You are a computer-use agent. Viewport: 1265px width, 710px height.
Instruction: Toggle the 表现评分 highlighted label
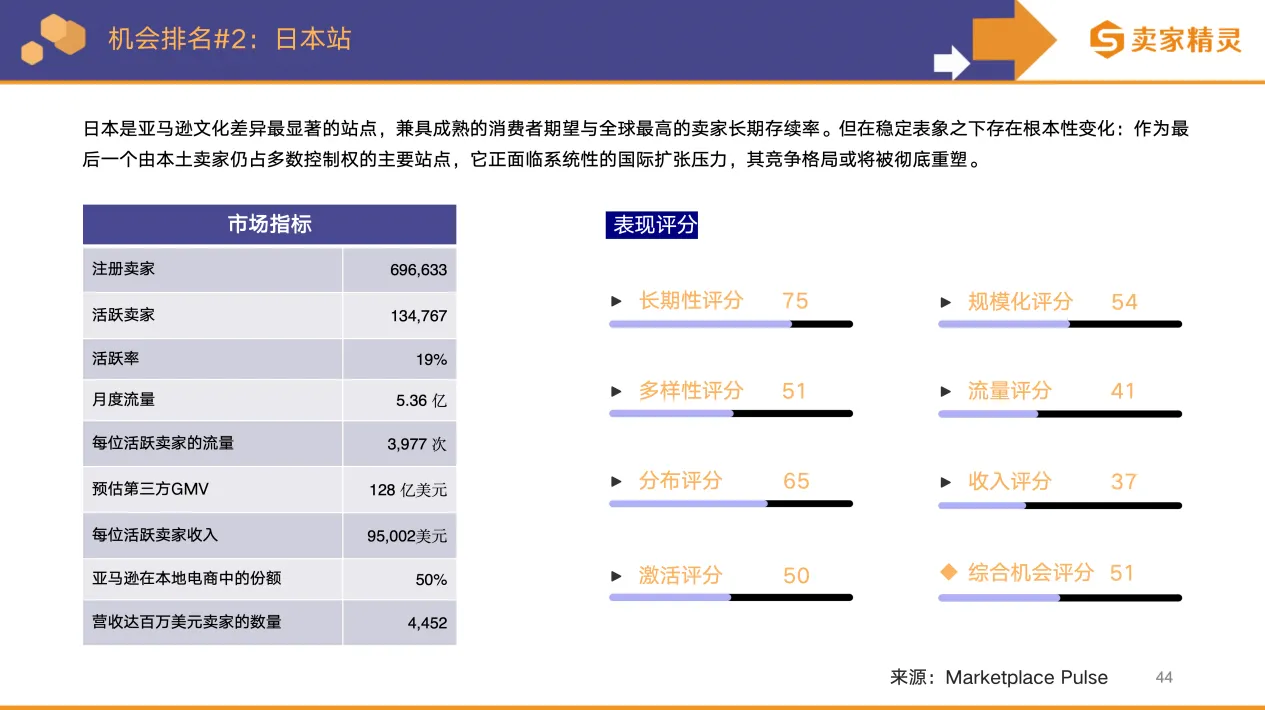click(652, 225)
